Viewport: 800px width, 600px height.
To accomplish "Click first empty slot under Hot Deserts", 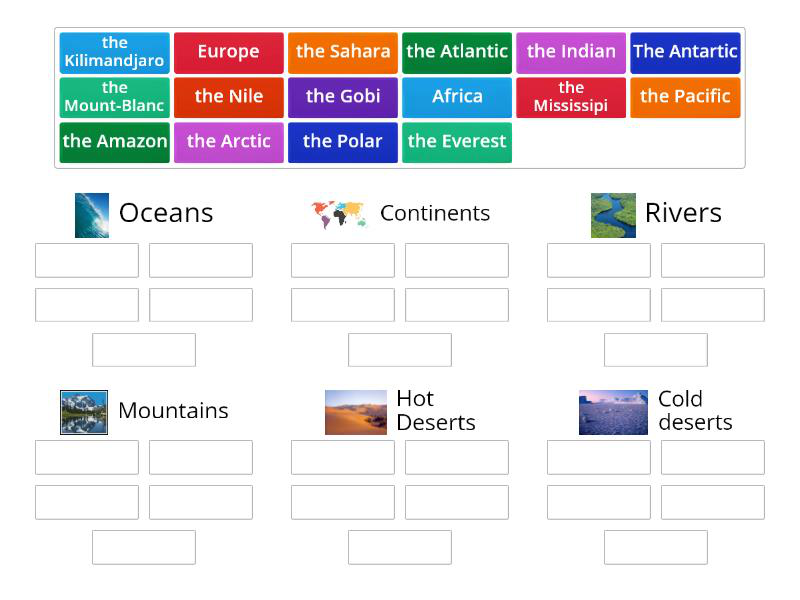I will point(343,457).
